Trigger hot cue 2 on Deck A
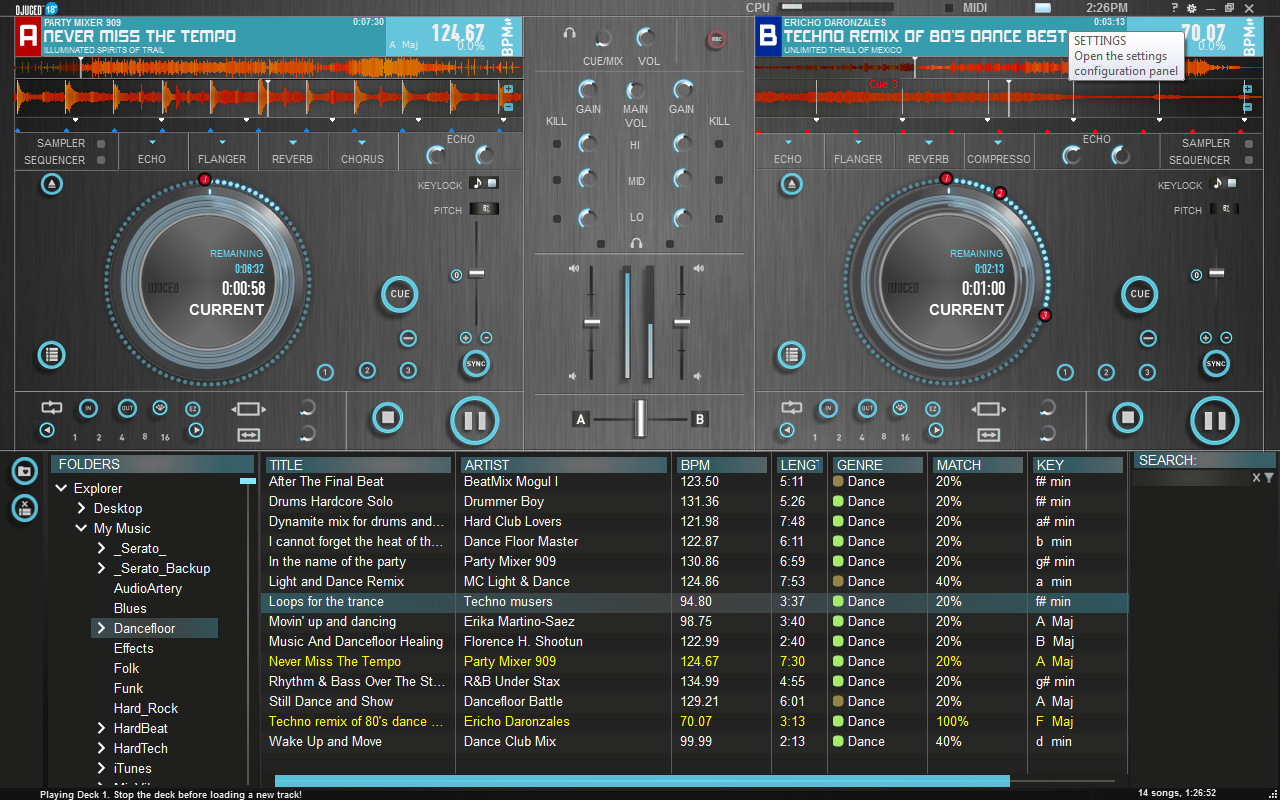This screenshot has height=800, width=1280. (367, 371)
